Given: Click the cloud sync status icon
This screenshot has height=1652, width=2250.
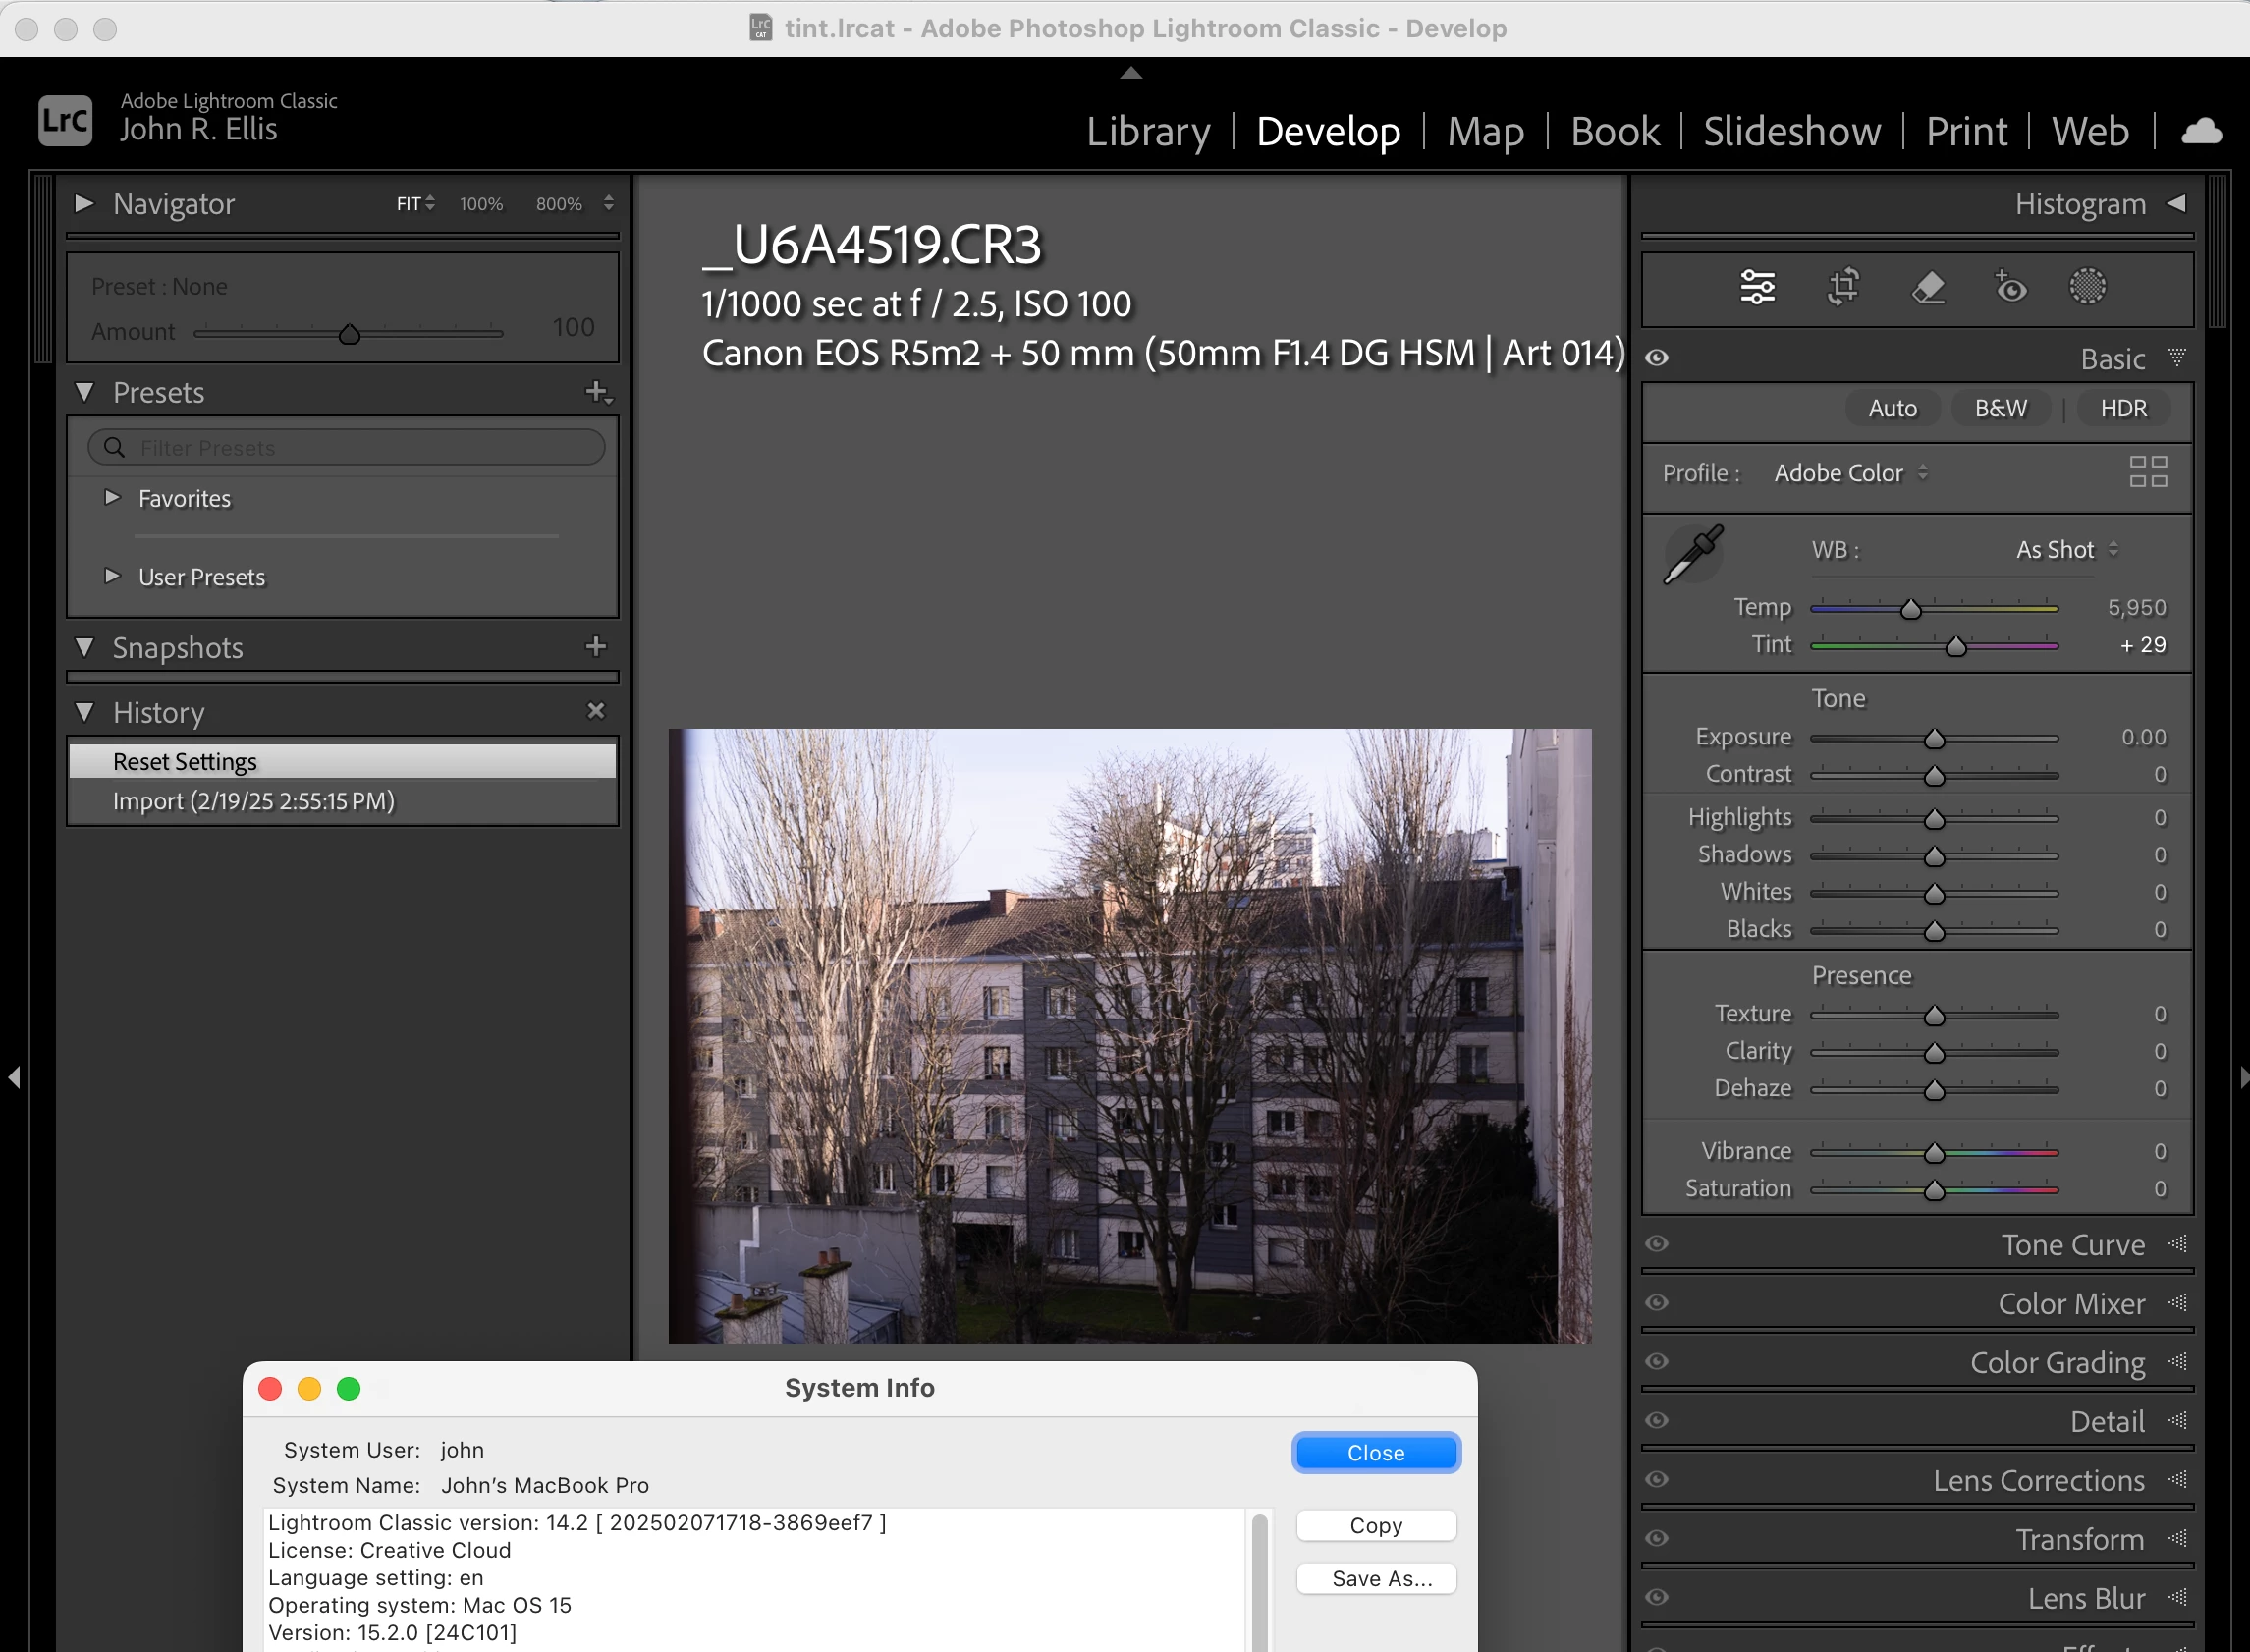Looking at the screenshot, I should coord(2201,132).
